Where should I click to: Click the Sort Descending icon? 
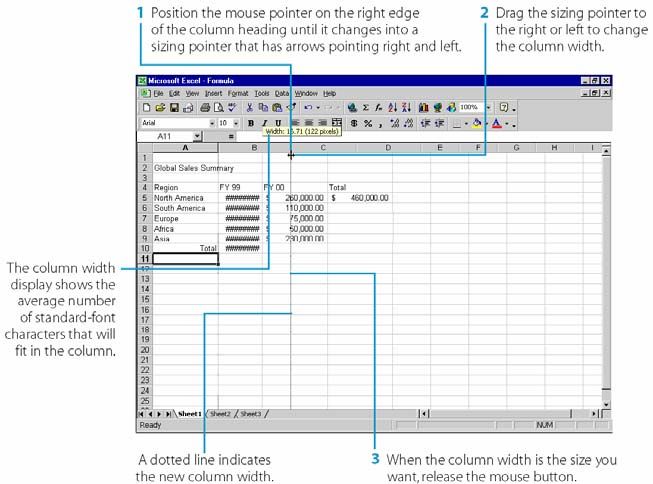coord(406,108)
